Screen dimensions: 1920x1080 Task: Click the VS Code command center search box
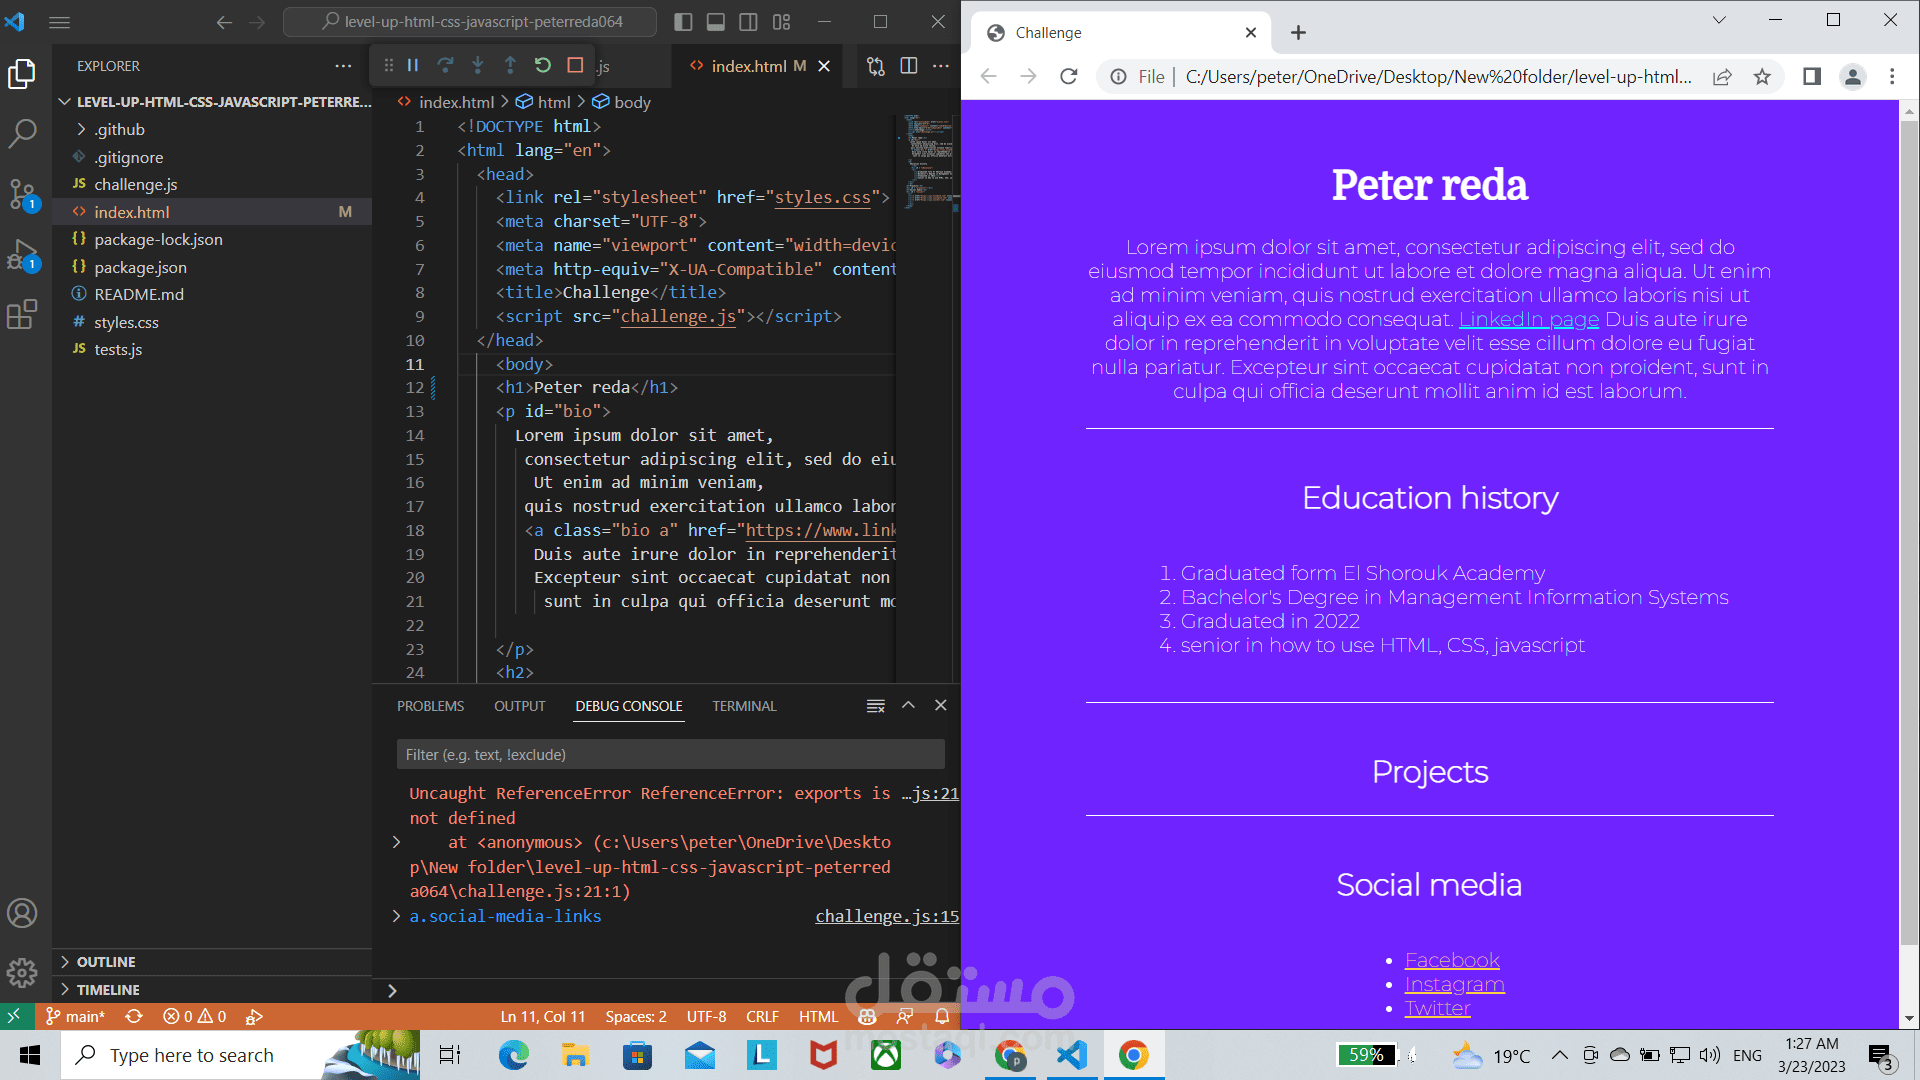pos(470,21)
